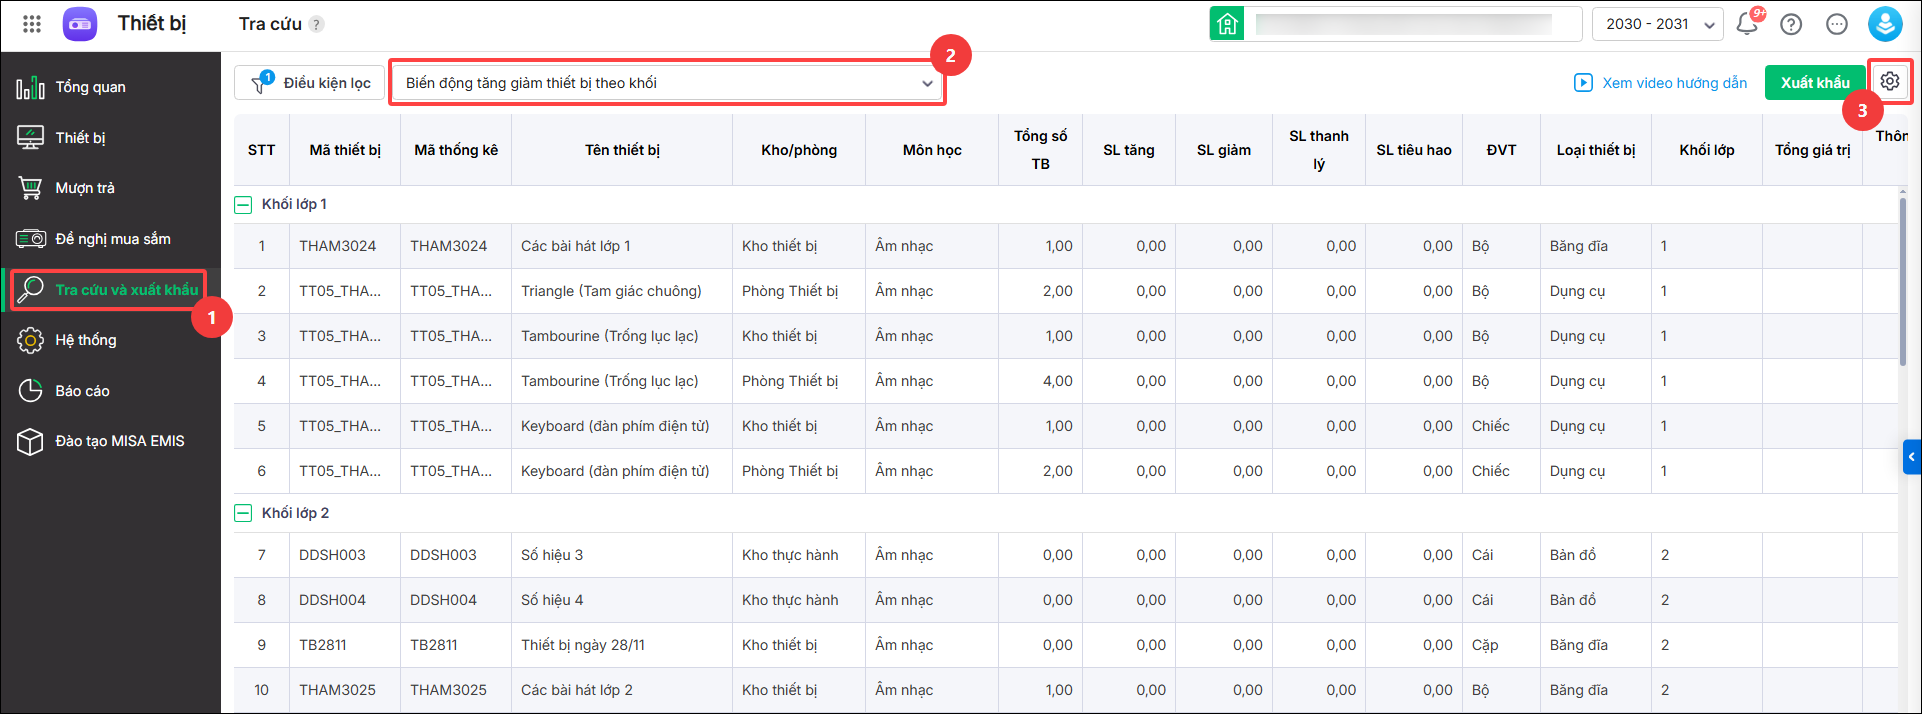Open table settings gear icon
1922x714 pixels.
1889,82
